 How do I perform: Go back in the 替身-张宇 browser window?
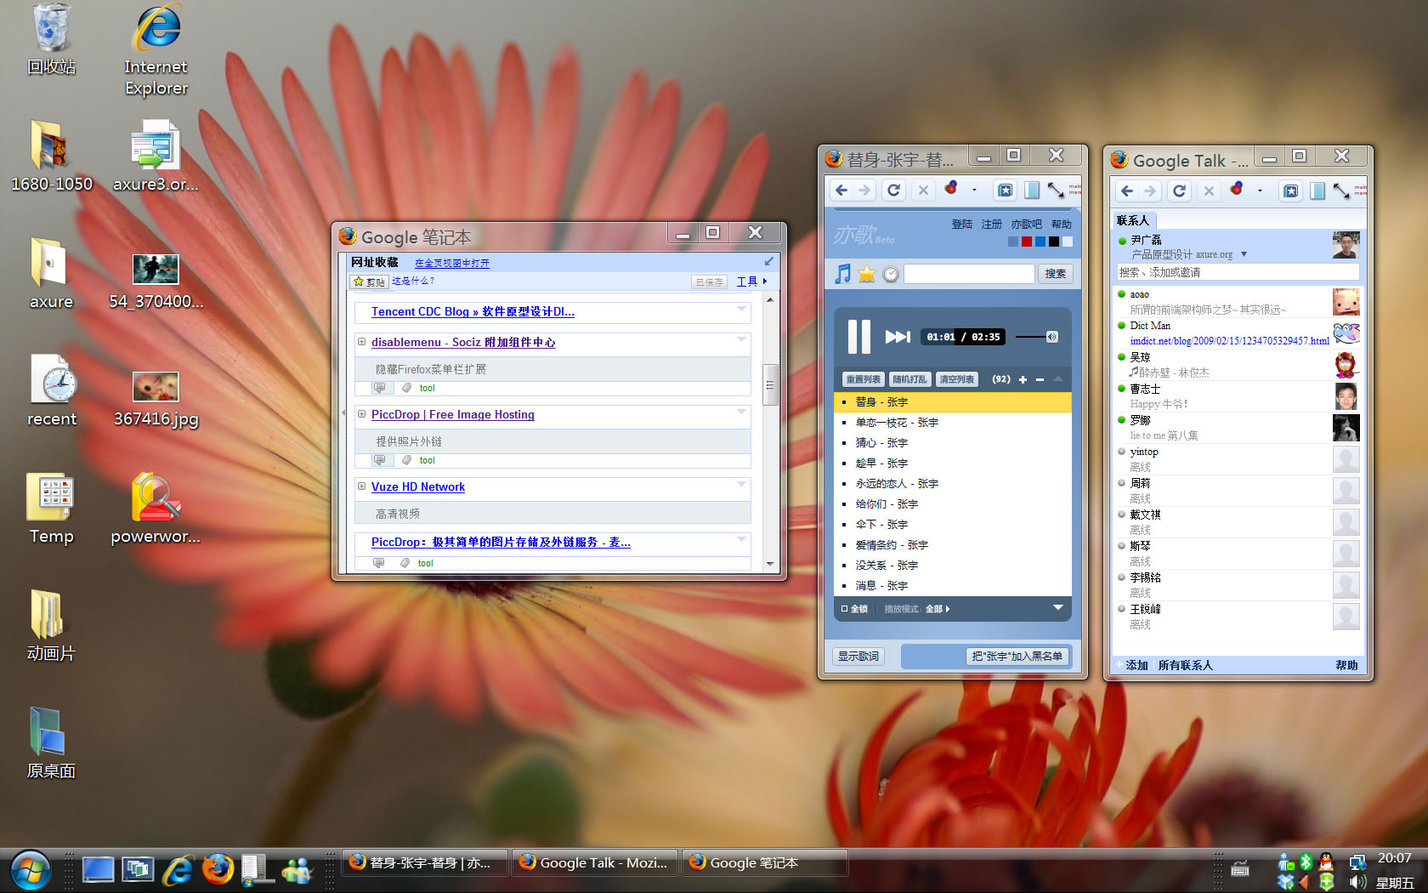tap(842, 190)
